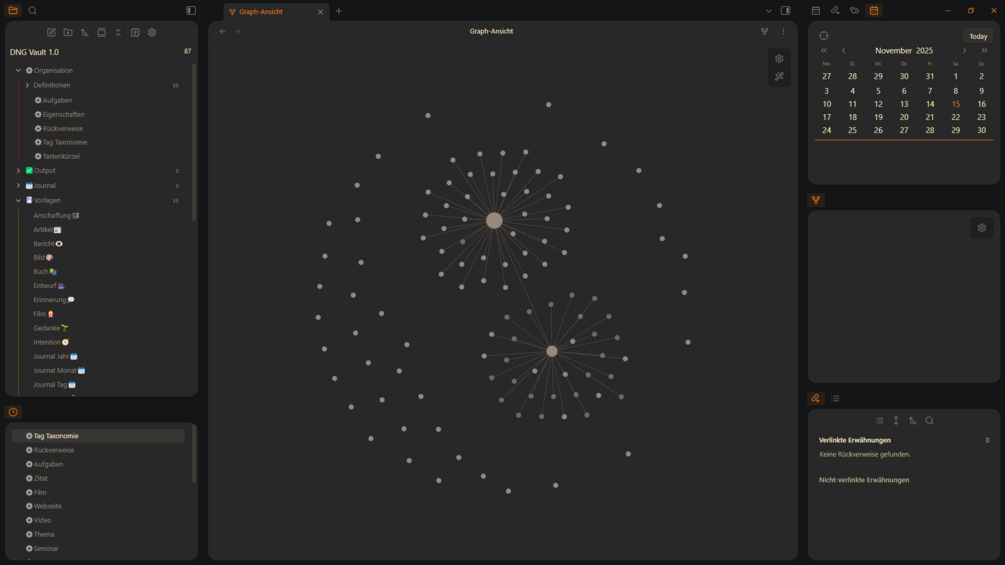Select the large upper hub node
Screen dimensions: 1005x565
[494, 220]
